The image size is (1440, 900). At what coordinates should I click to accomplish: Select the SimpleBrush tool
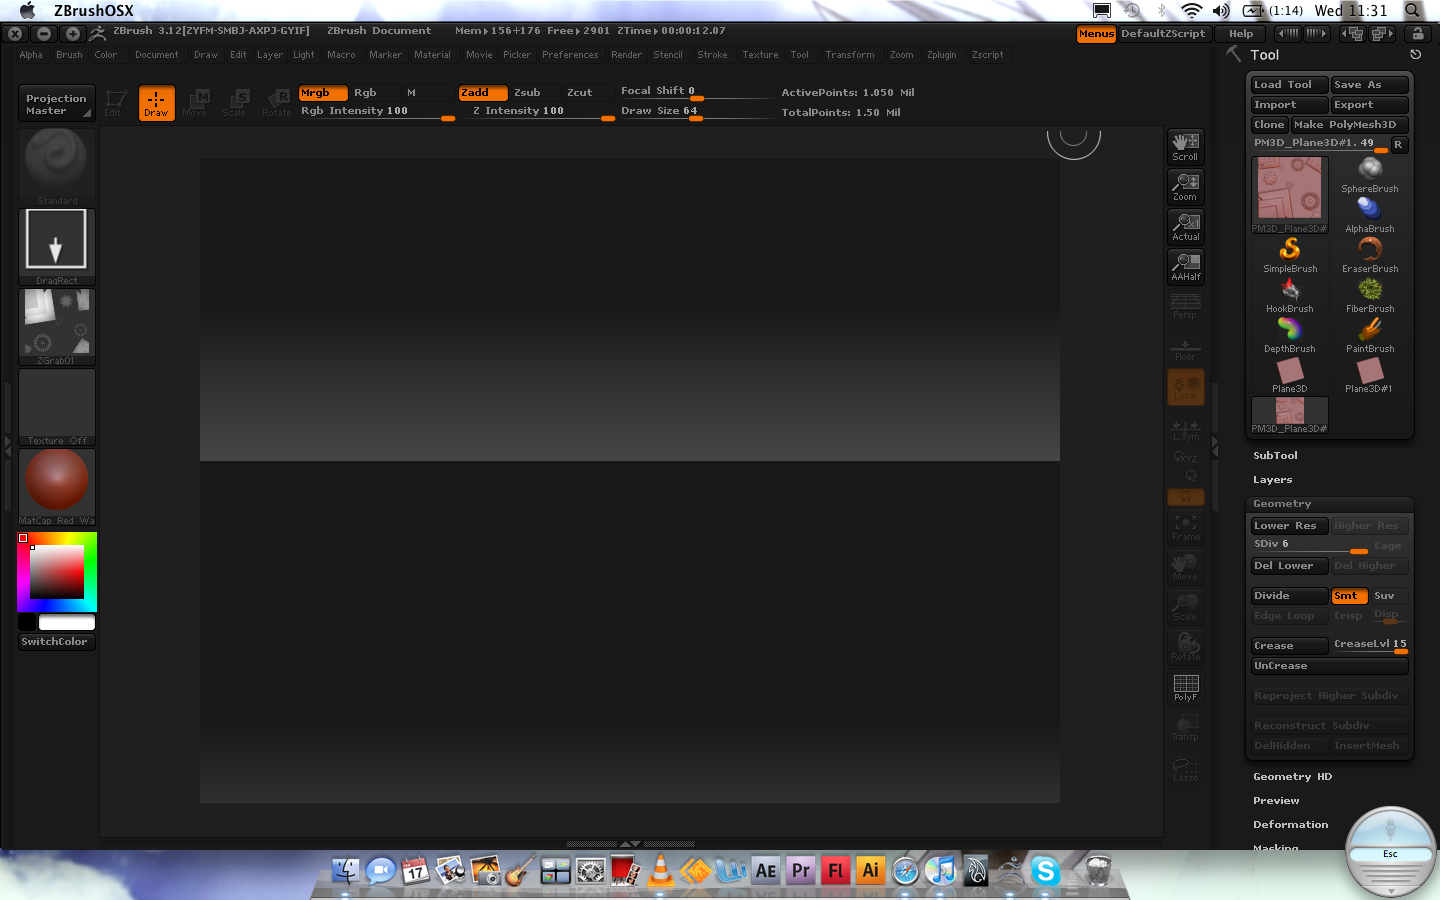tap(1290, 256)
